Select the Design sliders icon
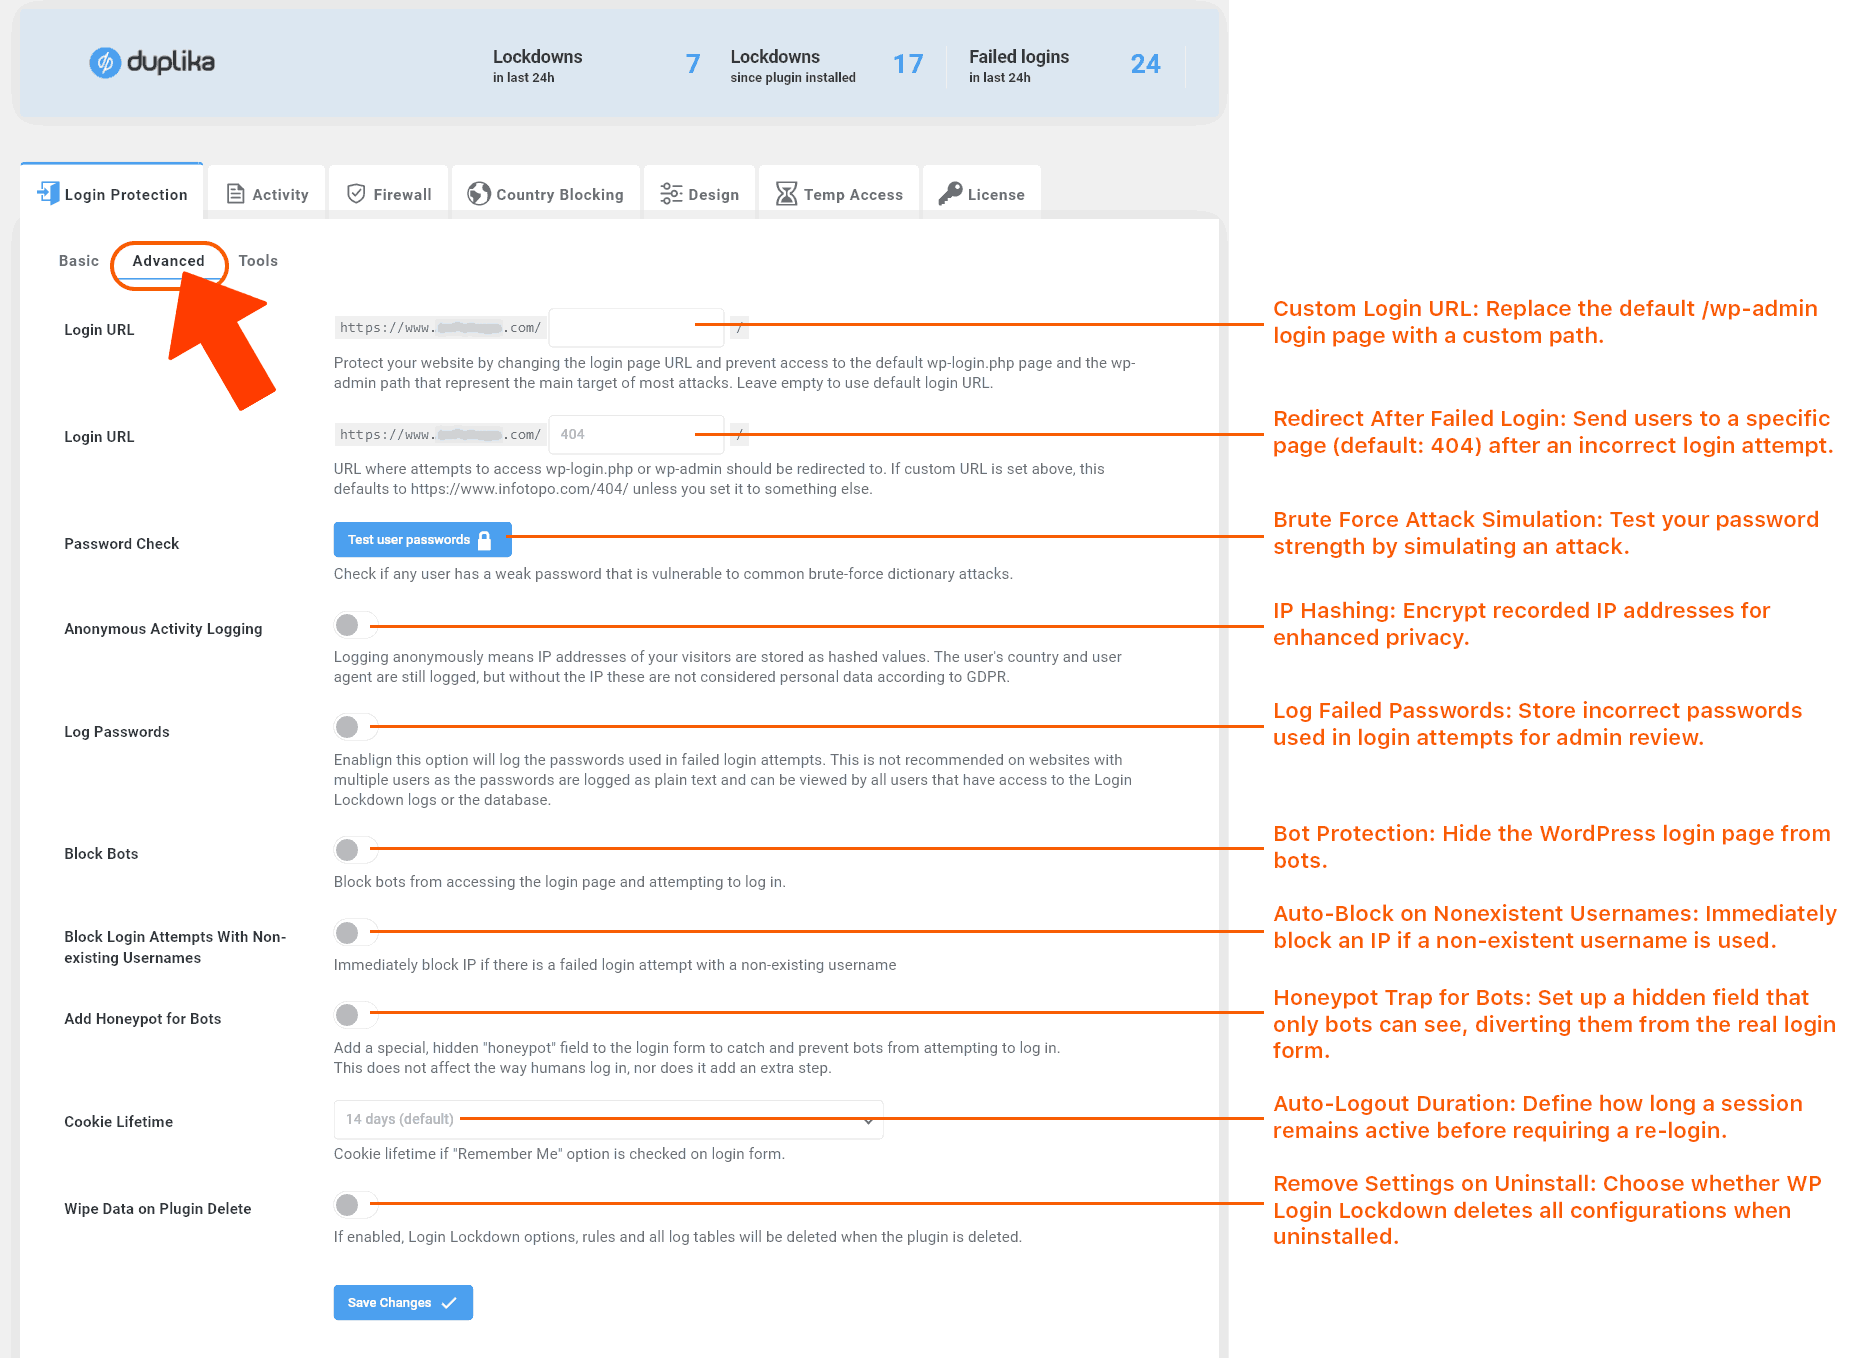 671,192
